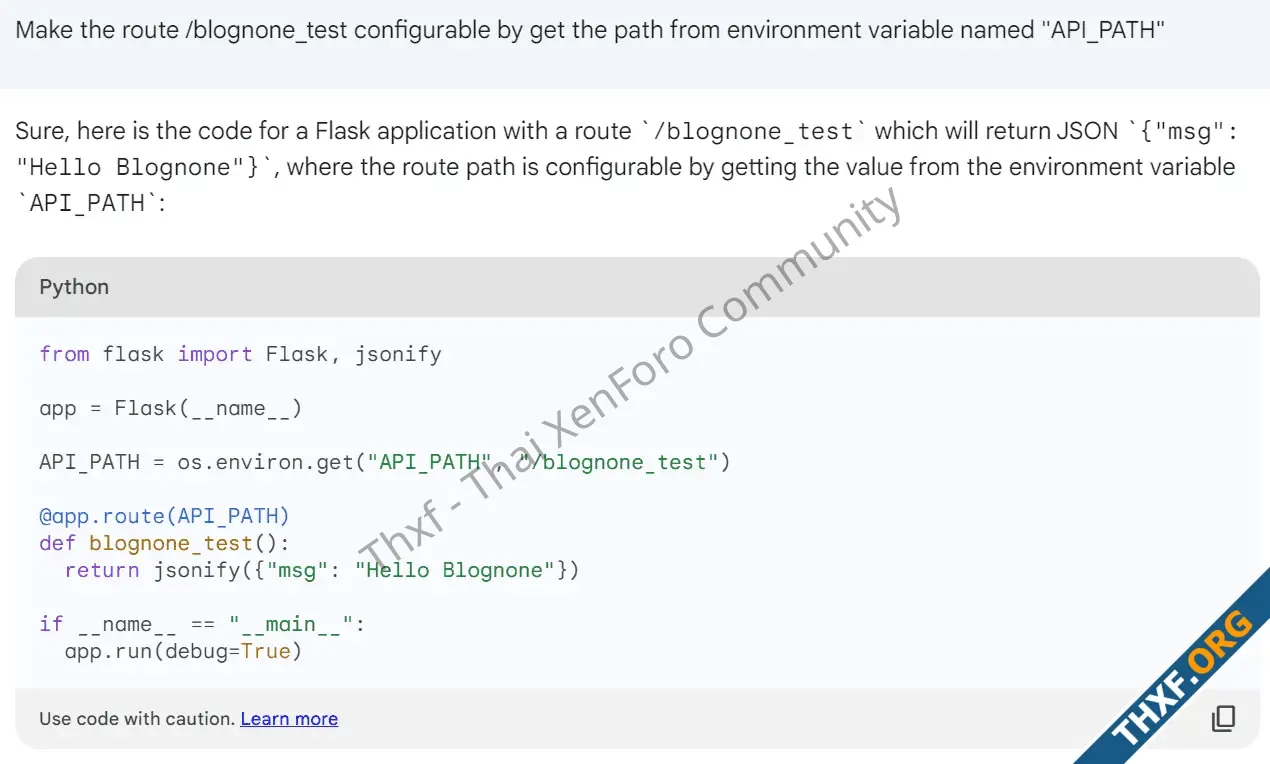1270x764 pixels.
Task: Click 'Use code with caution.' text
Action: pos(137,718)
